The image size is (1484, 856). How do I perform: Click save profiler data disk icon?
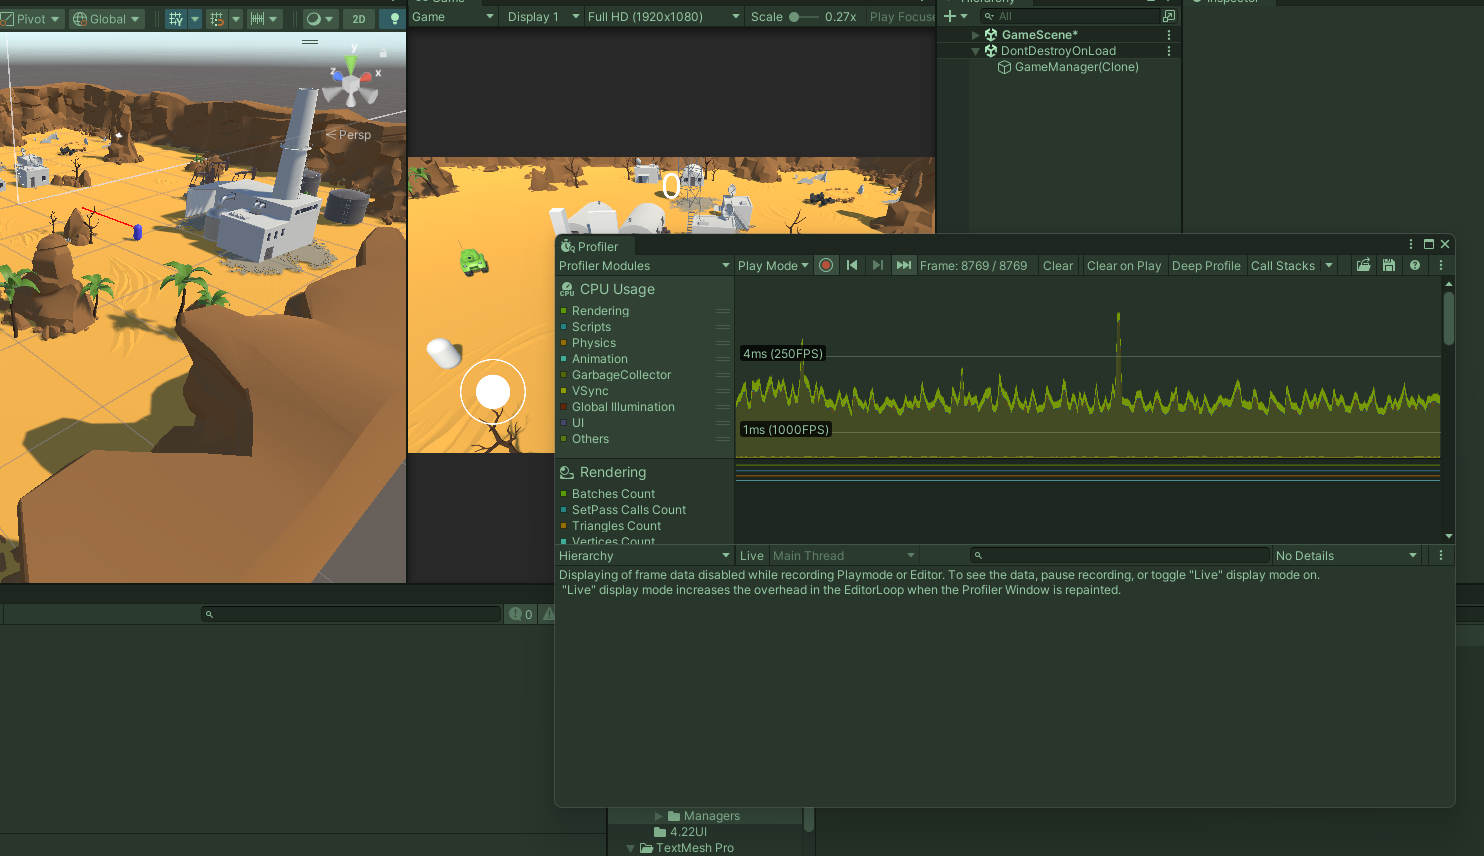coord(1389,266)
